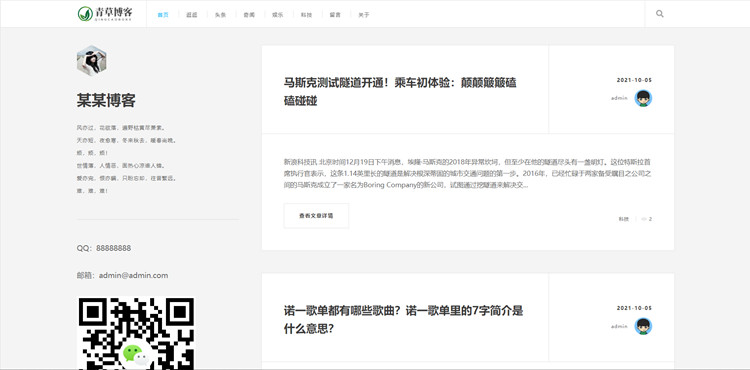Click the 青草博客 leaf logo
Viewport: 750px width, 370px height.
pyautogui.click(x=105, y=13)
